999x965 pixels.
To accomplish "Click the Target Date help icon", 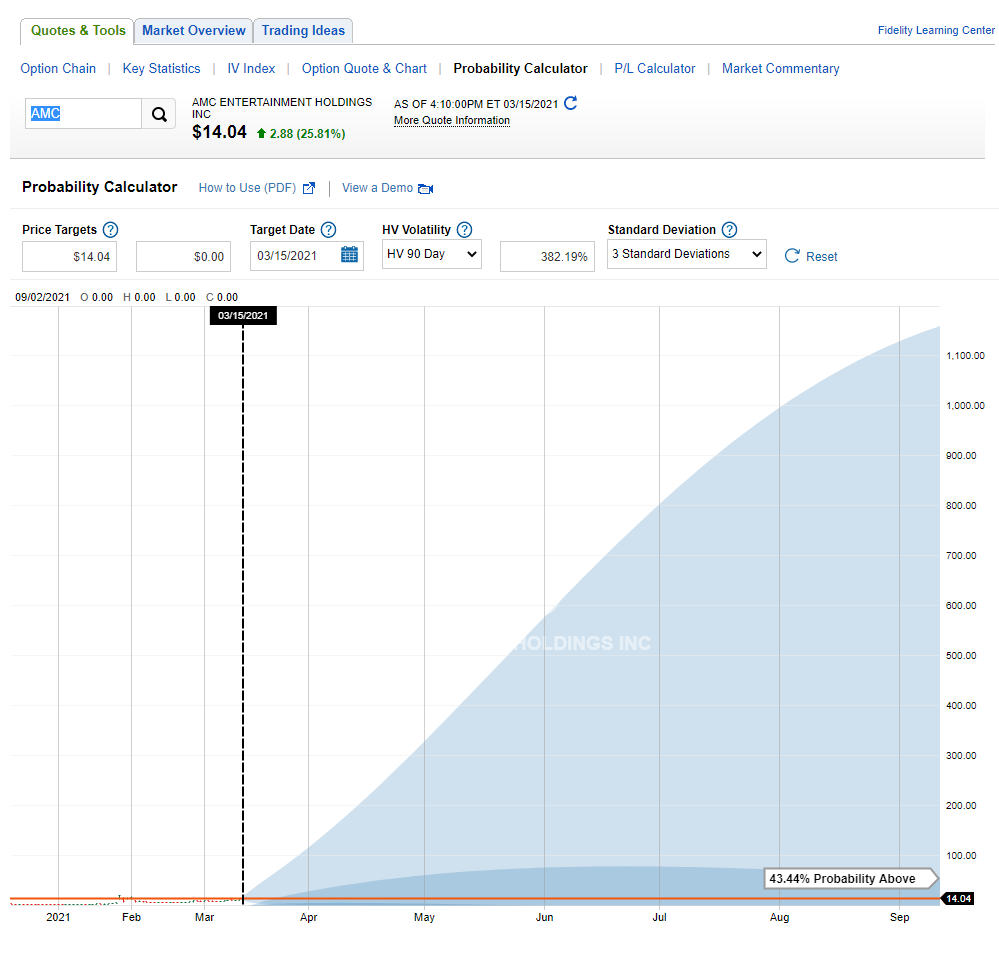I will coord(328,230).
